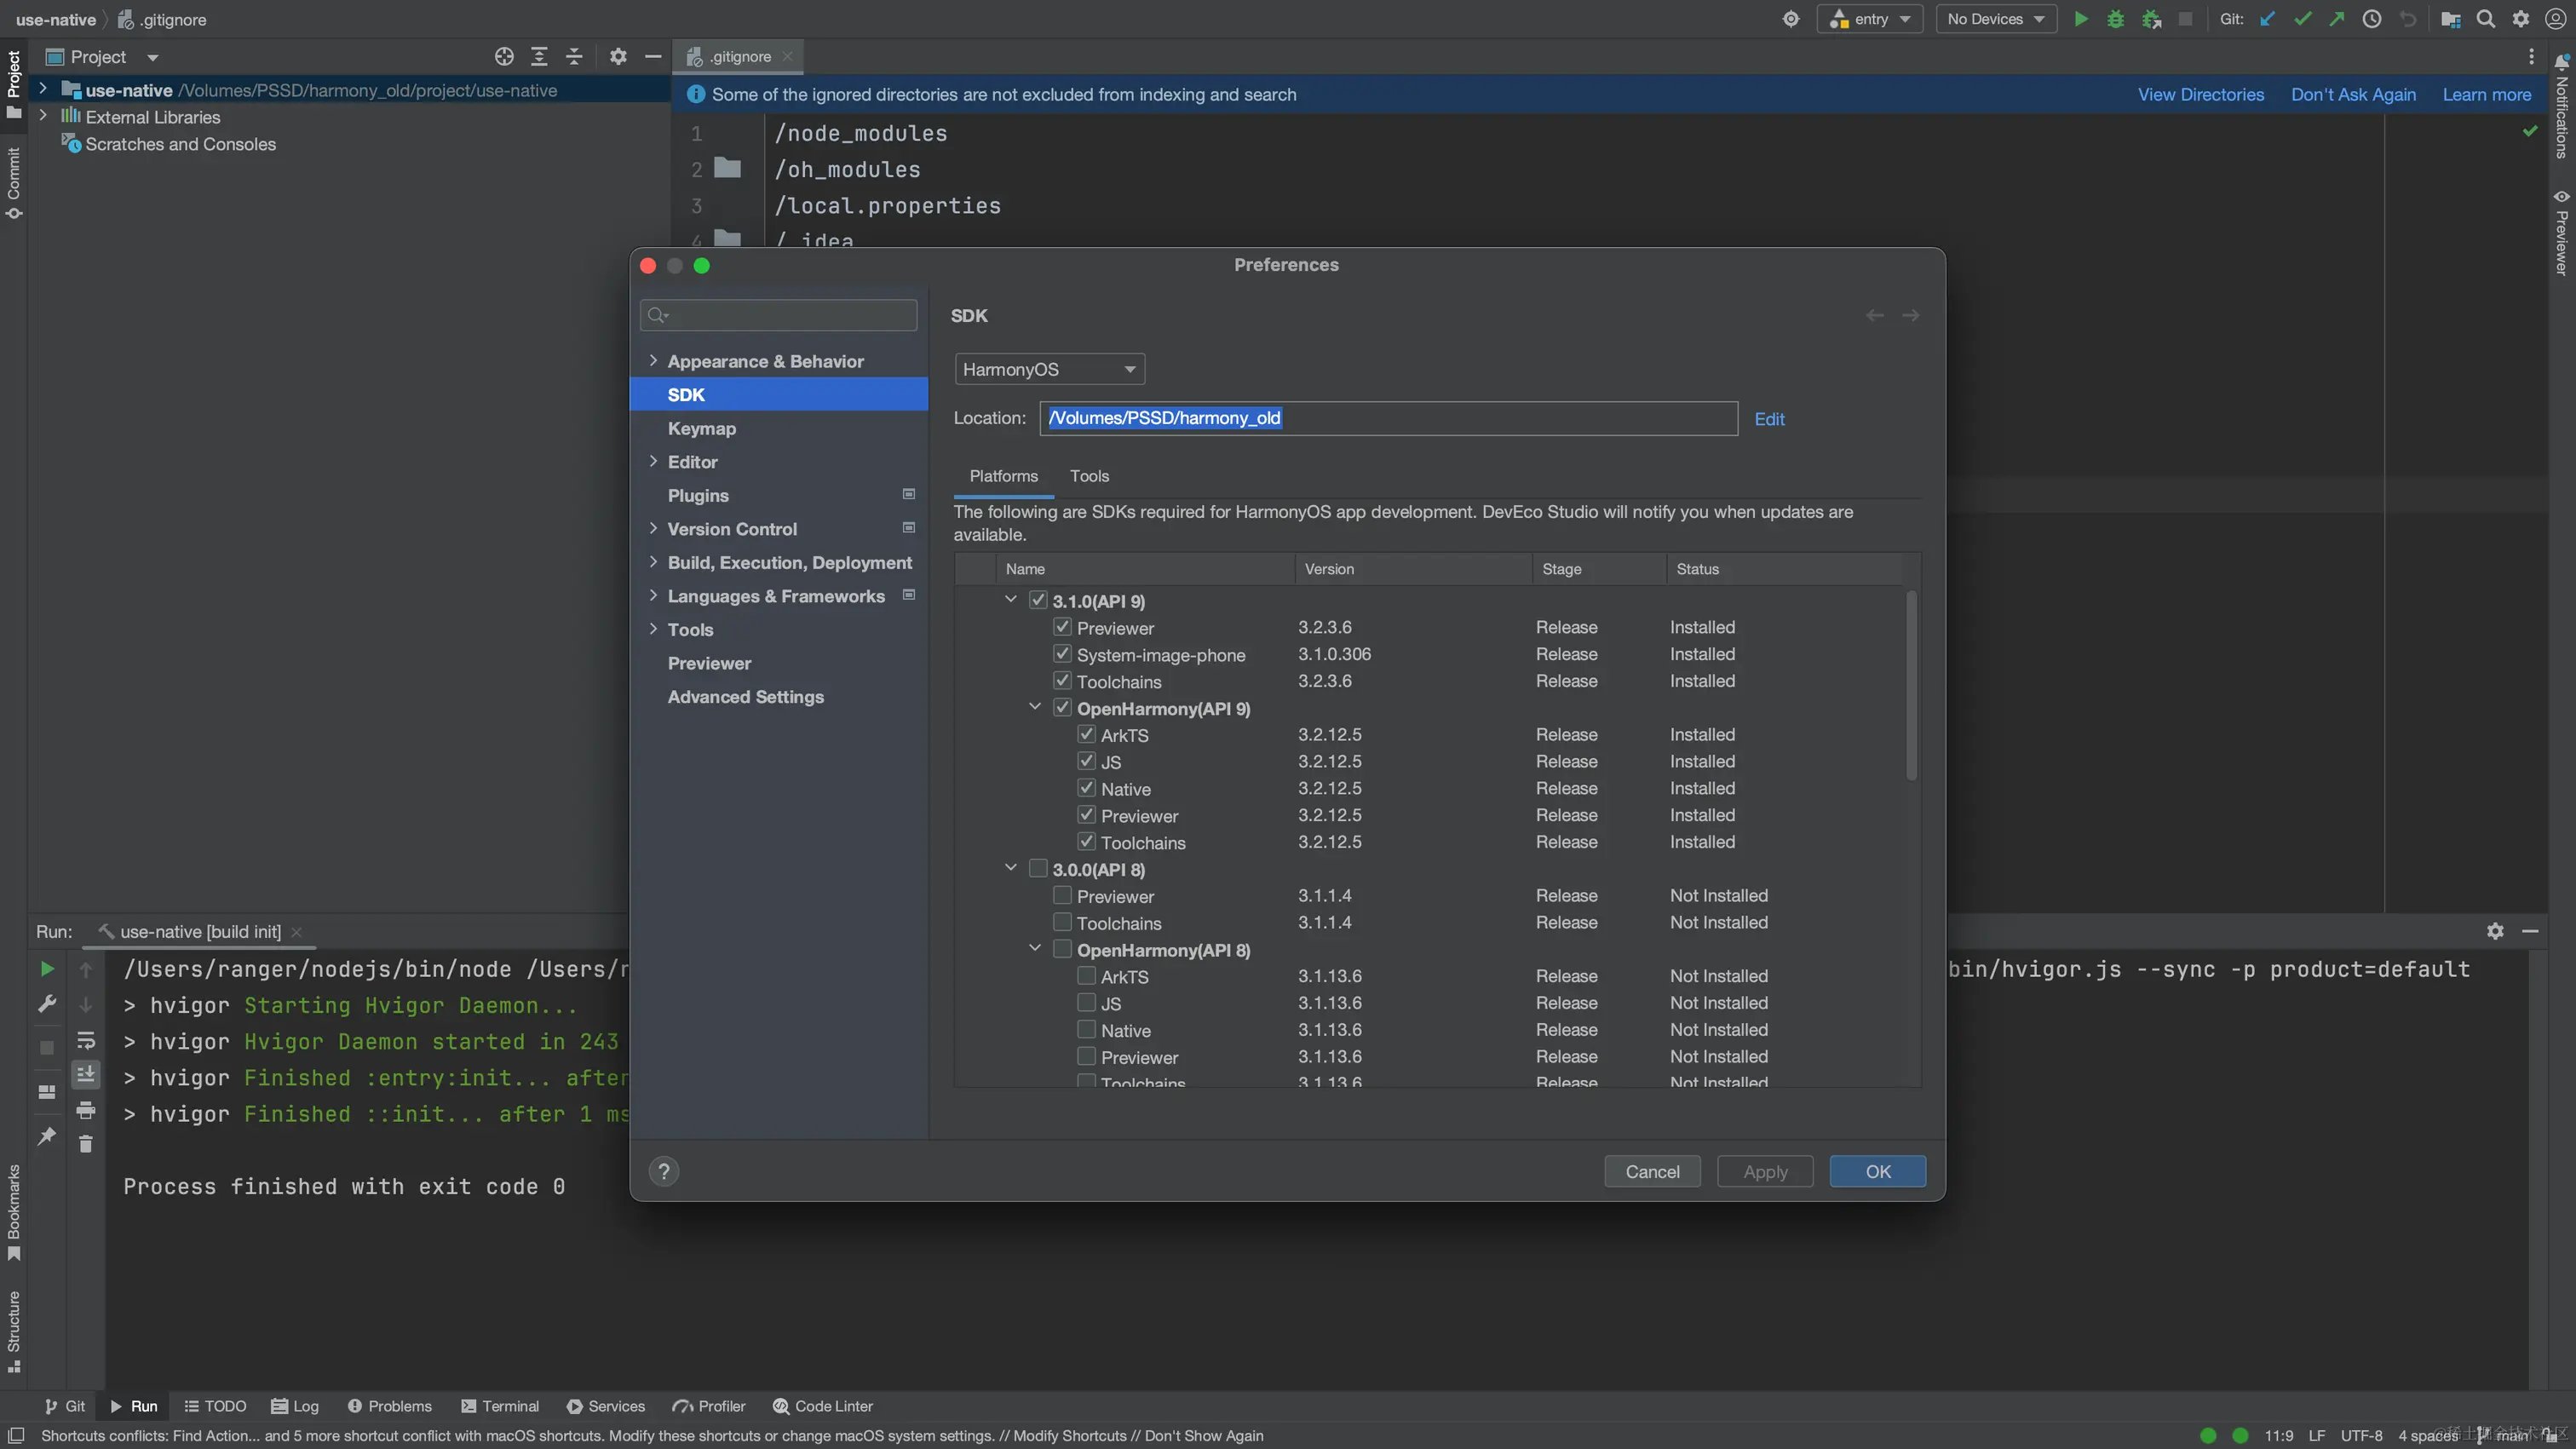Toggle OpenHarmony(API 9) checkbox
This screenshot has width=2576, height=1449.
pyautogui.click(x=1062, y=707)
